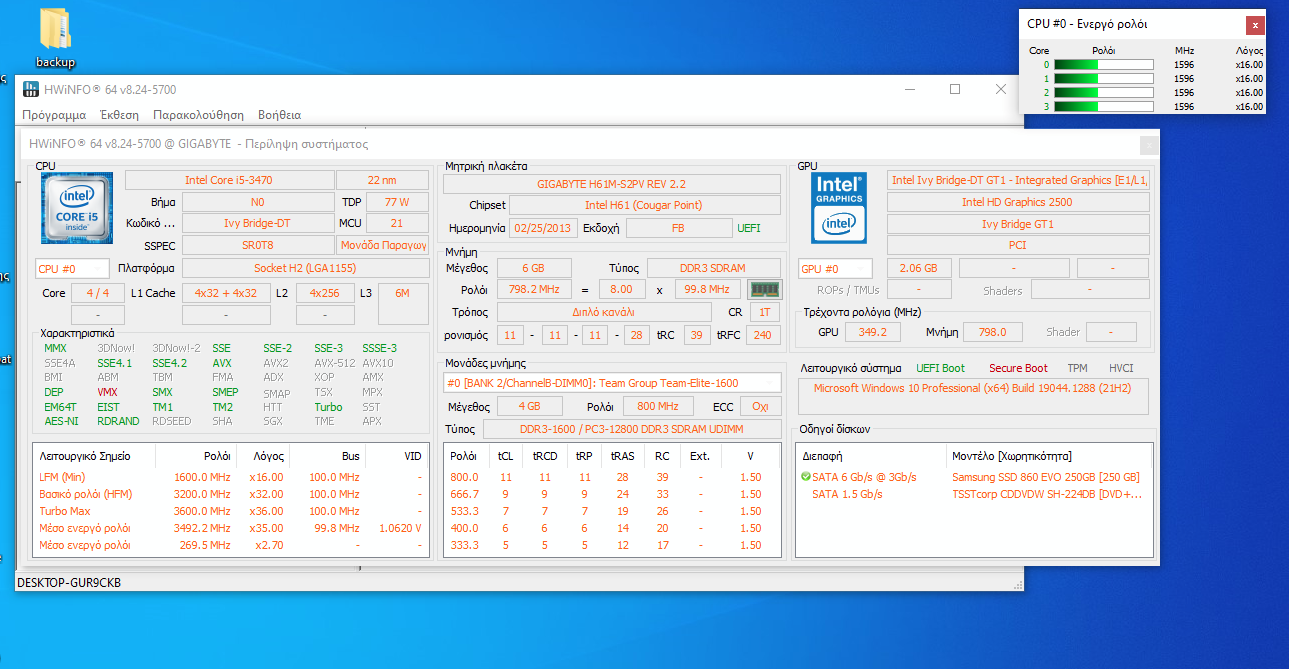
Task: Click the VMX feature label
Action: pyautogui.click(x=108, y=392)
